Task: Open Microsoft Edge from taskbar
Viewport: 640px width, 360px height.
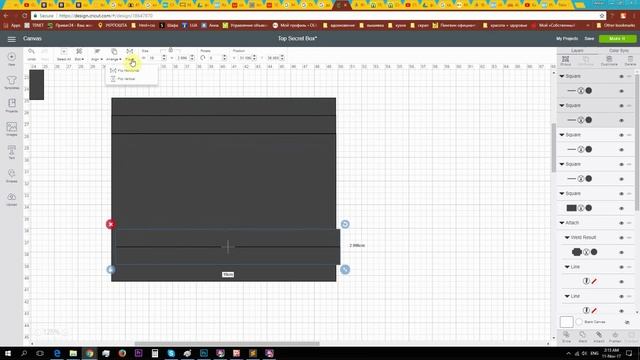Action: [57, 353]
